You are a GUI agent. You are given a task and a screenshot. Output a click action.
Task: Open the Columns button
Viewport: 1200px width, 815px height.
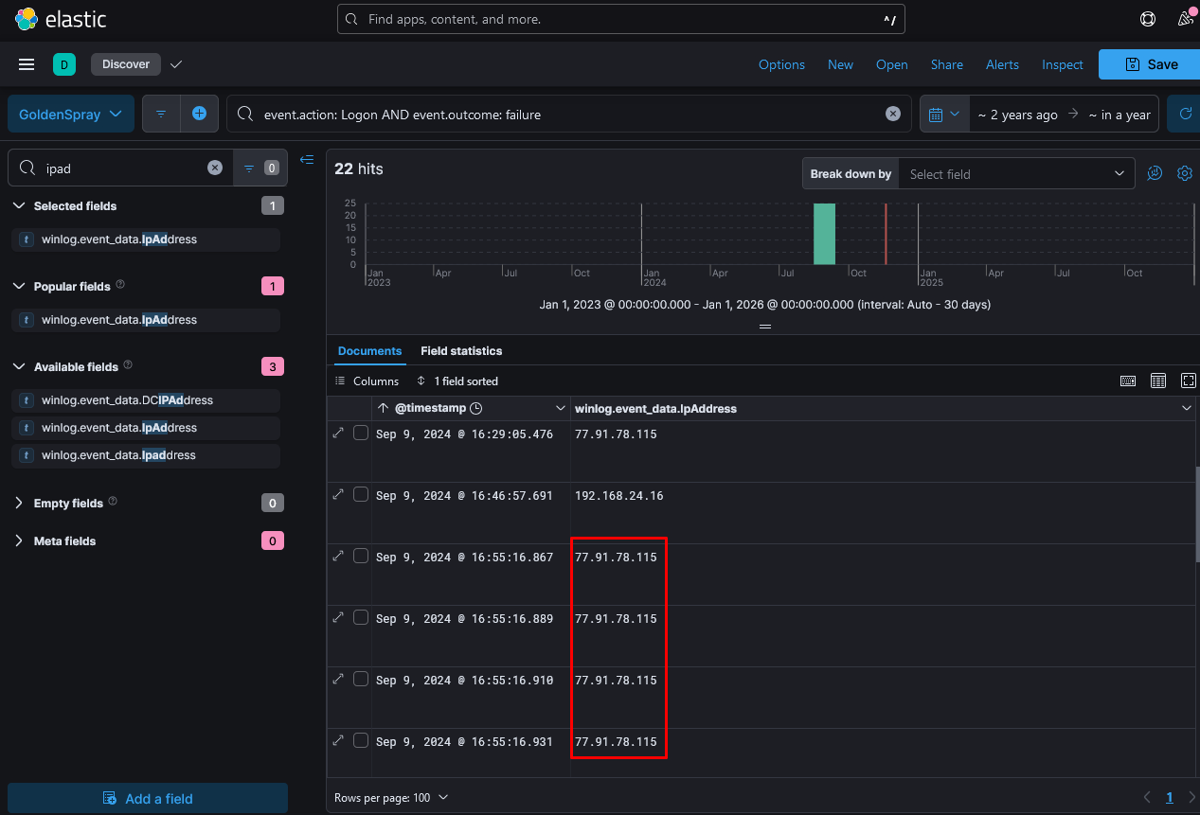tap(367, 381)
